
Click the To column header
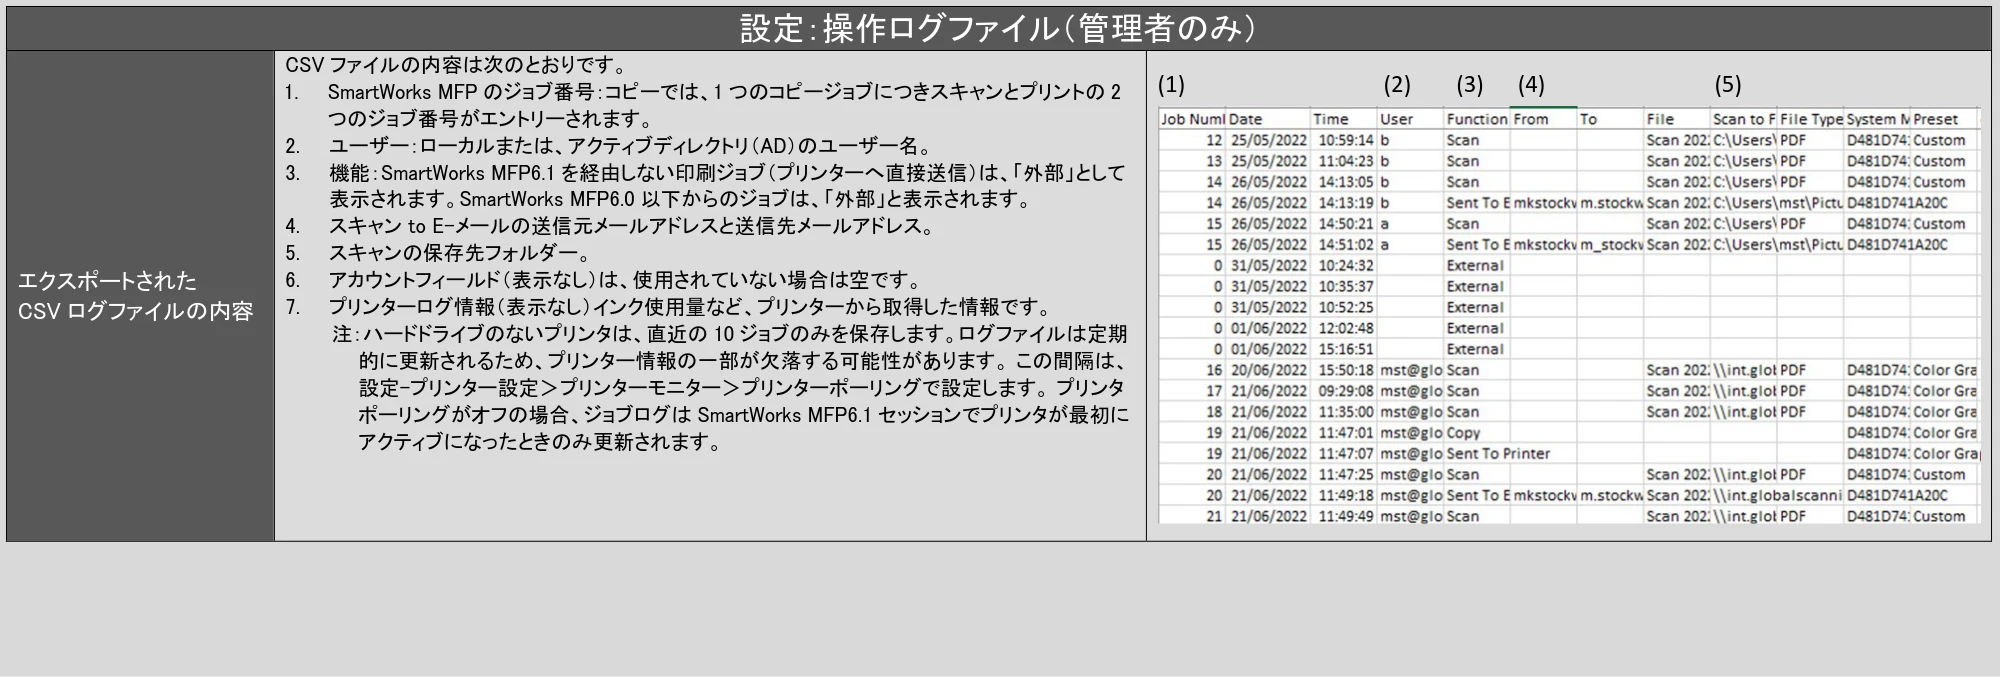pyautogui.click(x=1610, y=119)
